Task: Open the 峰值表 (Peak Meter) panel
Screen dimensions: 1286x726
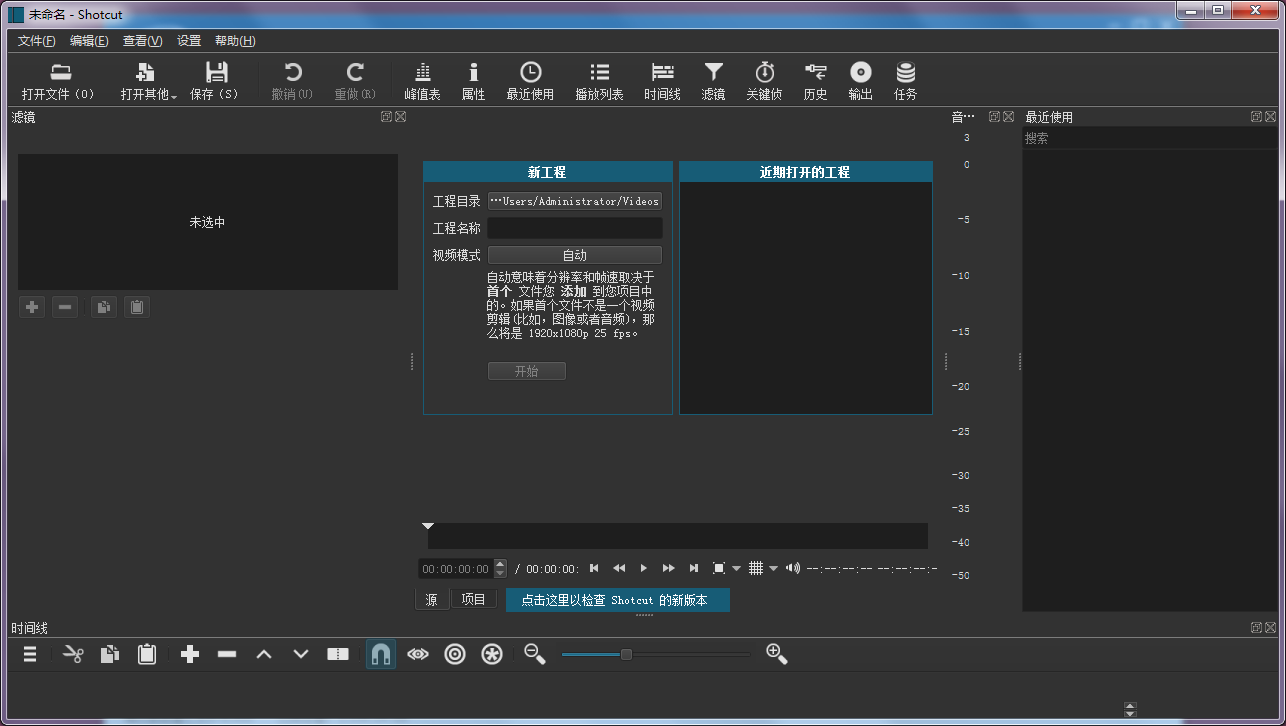Action: (422, 80)
